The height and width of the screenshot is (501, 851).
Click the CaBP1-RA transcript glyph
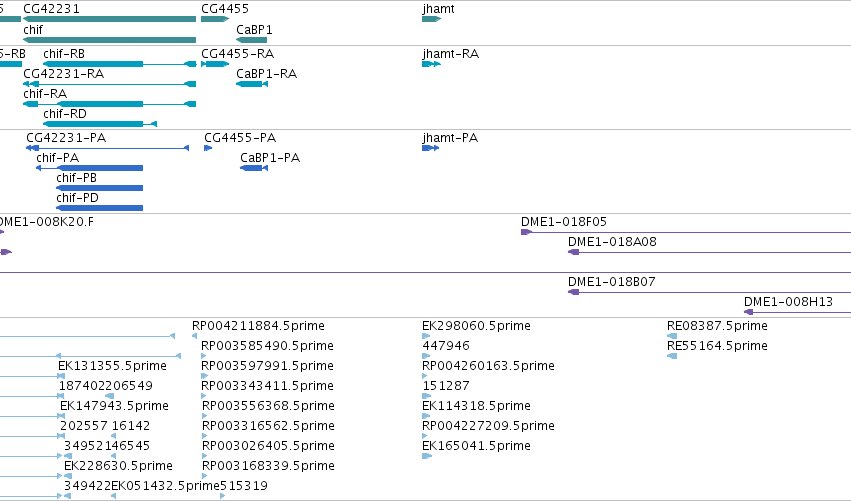[x=252, y=84]
